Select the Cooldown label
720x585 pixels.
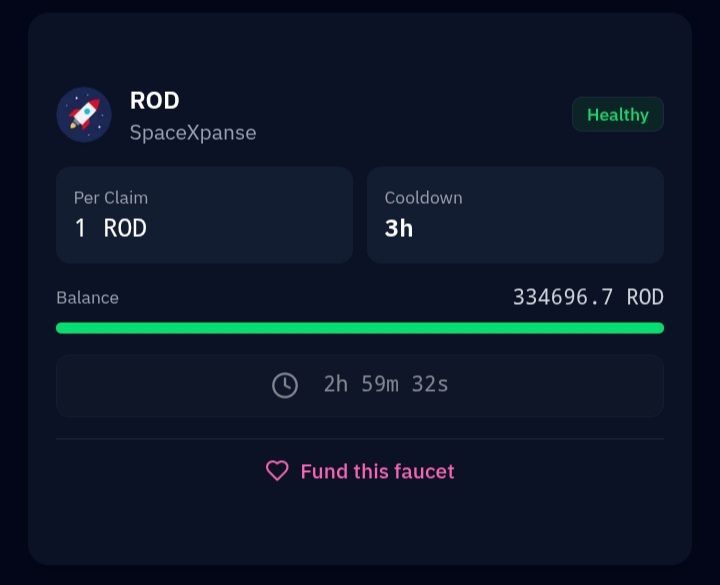[x=423, y=198]
